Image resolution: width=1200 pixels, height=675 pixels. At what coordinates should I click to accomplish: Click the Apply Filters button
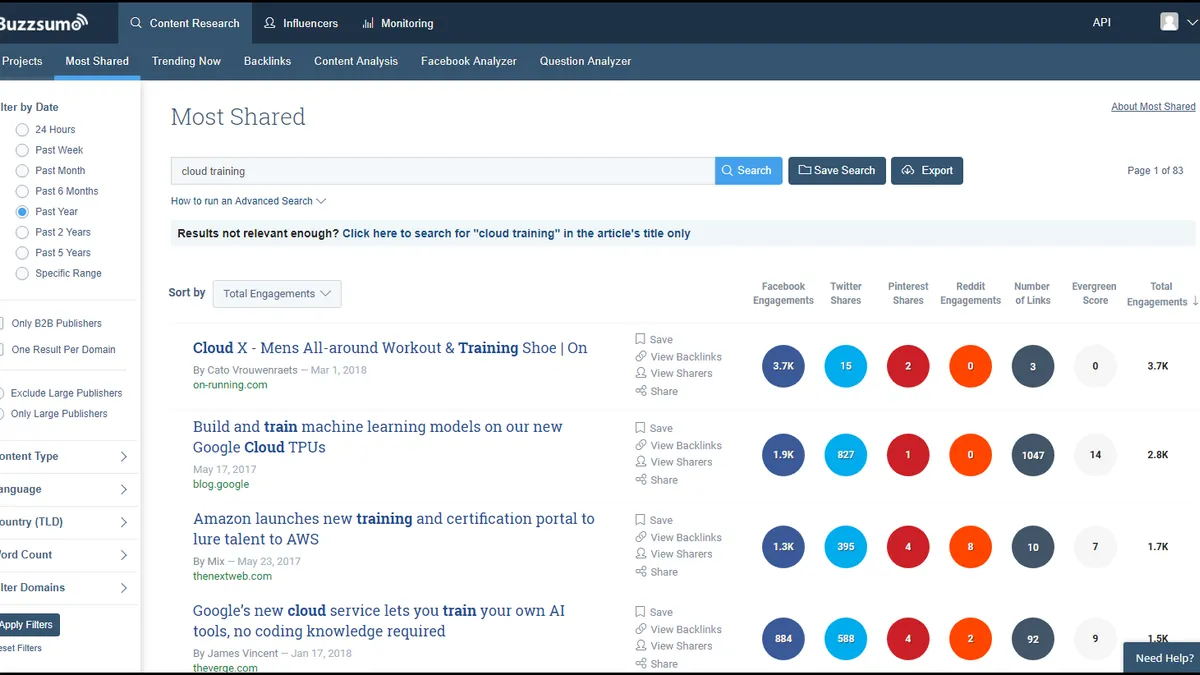pos(28,625)
